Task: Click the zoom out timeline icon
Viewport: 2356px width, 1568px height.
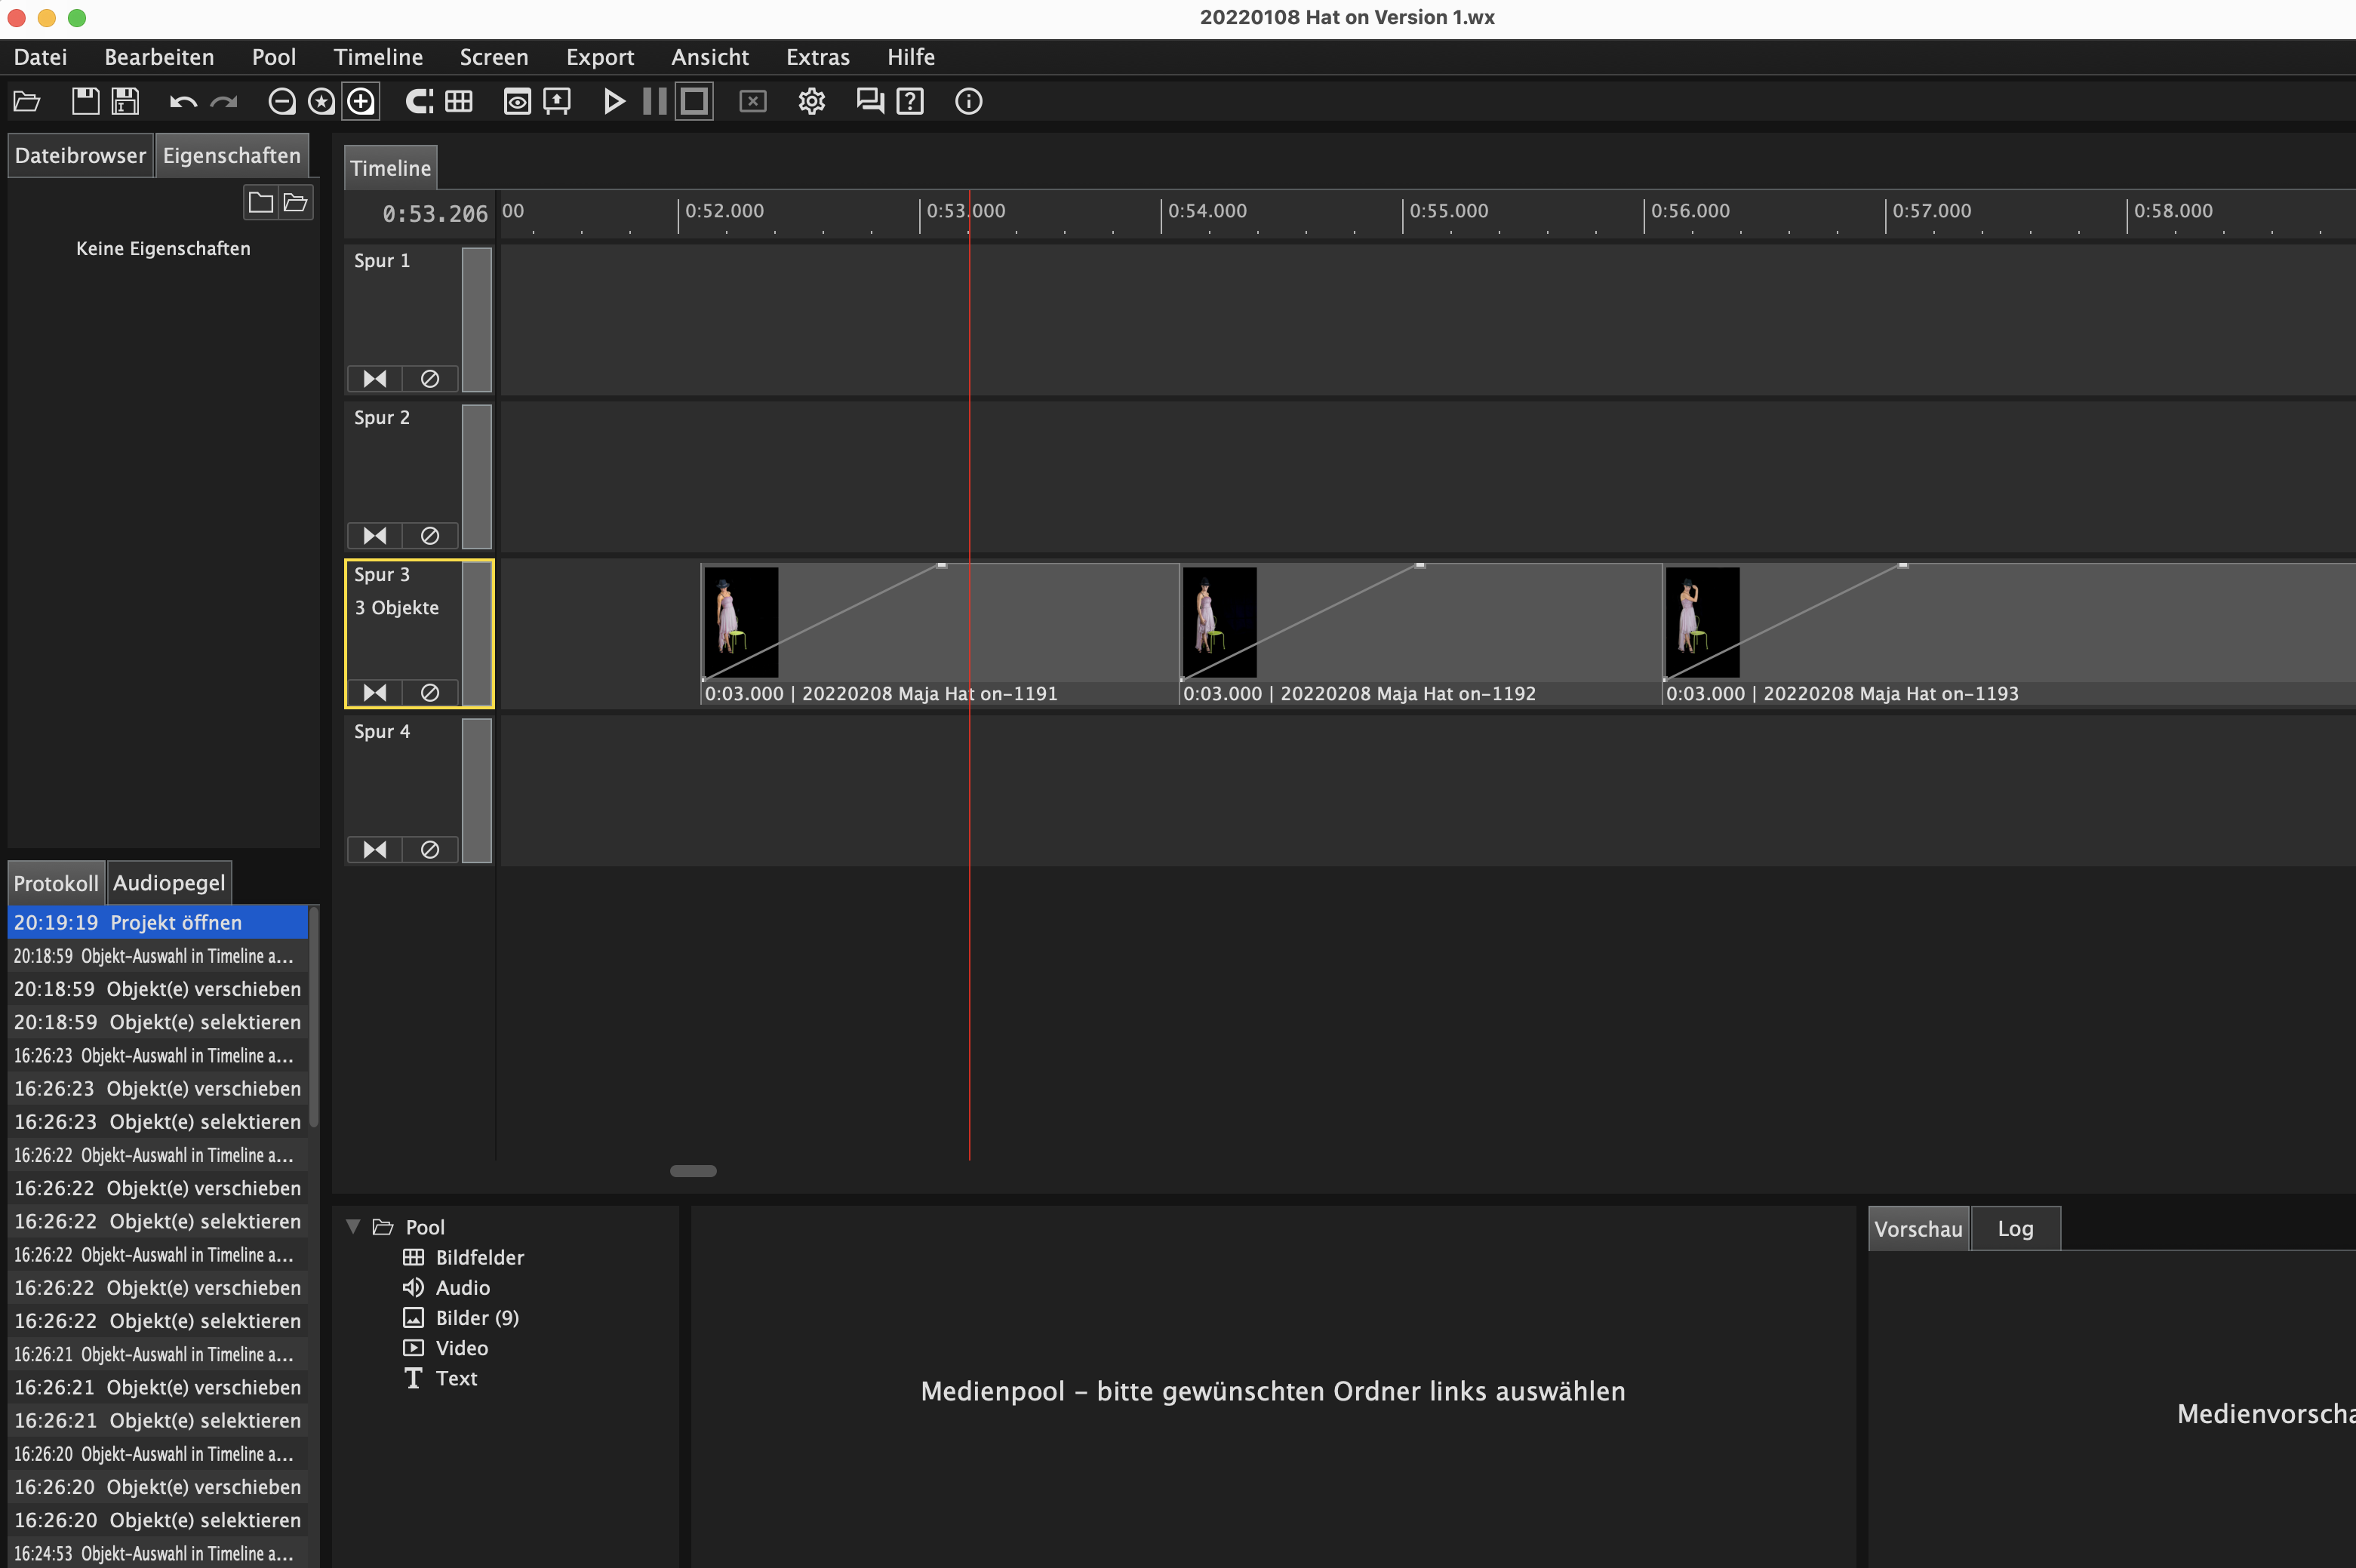Action: coord(282,101)
